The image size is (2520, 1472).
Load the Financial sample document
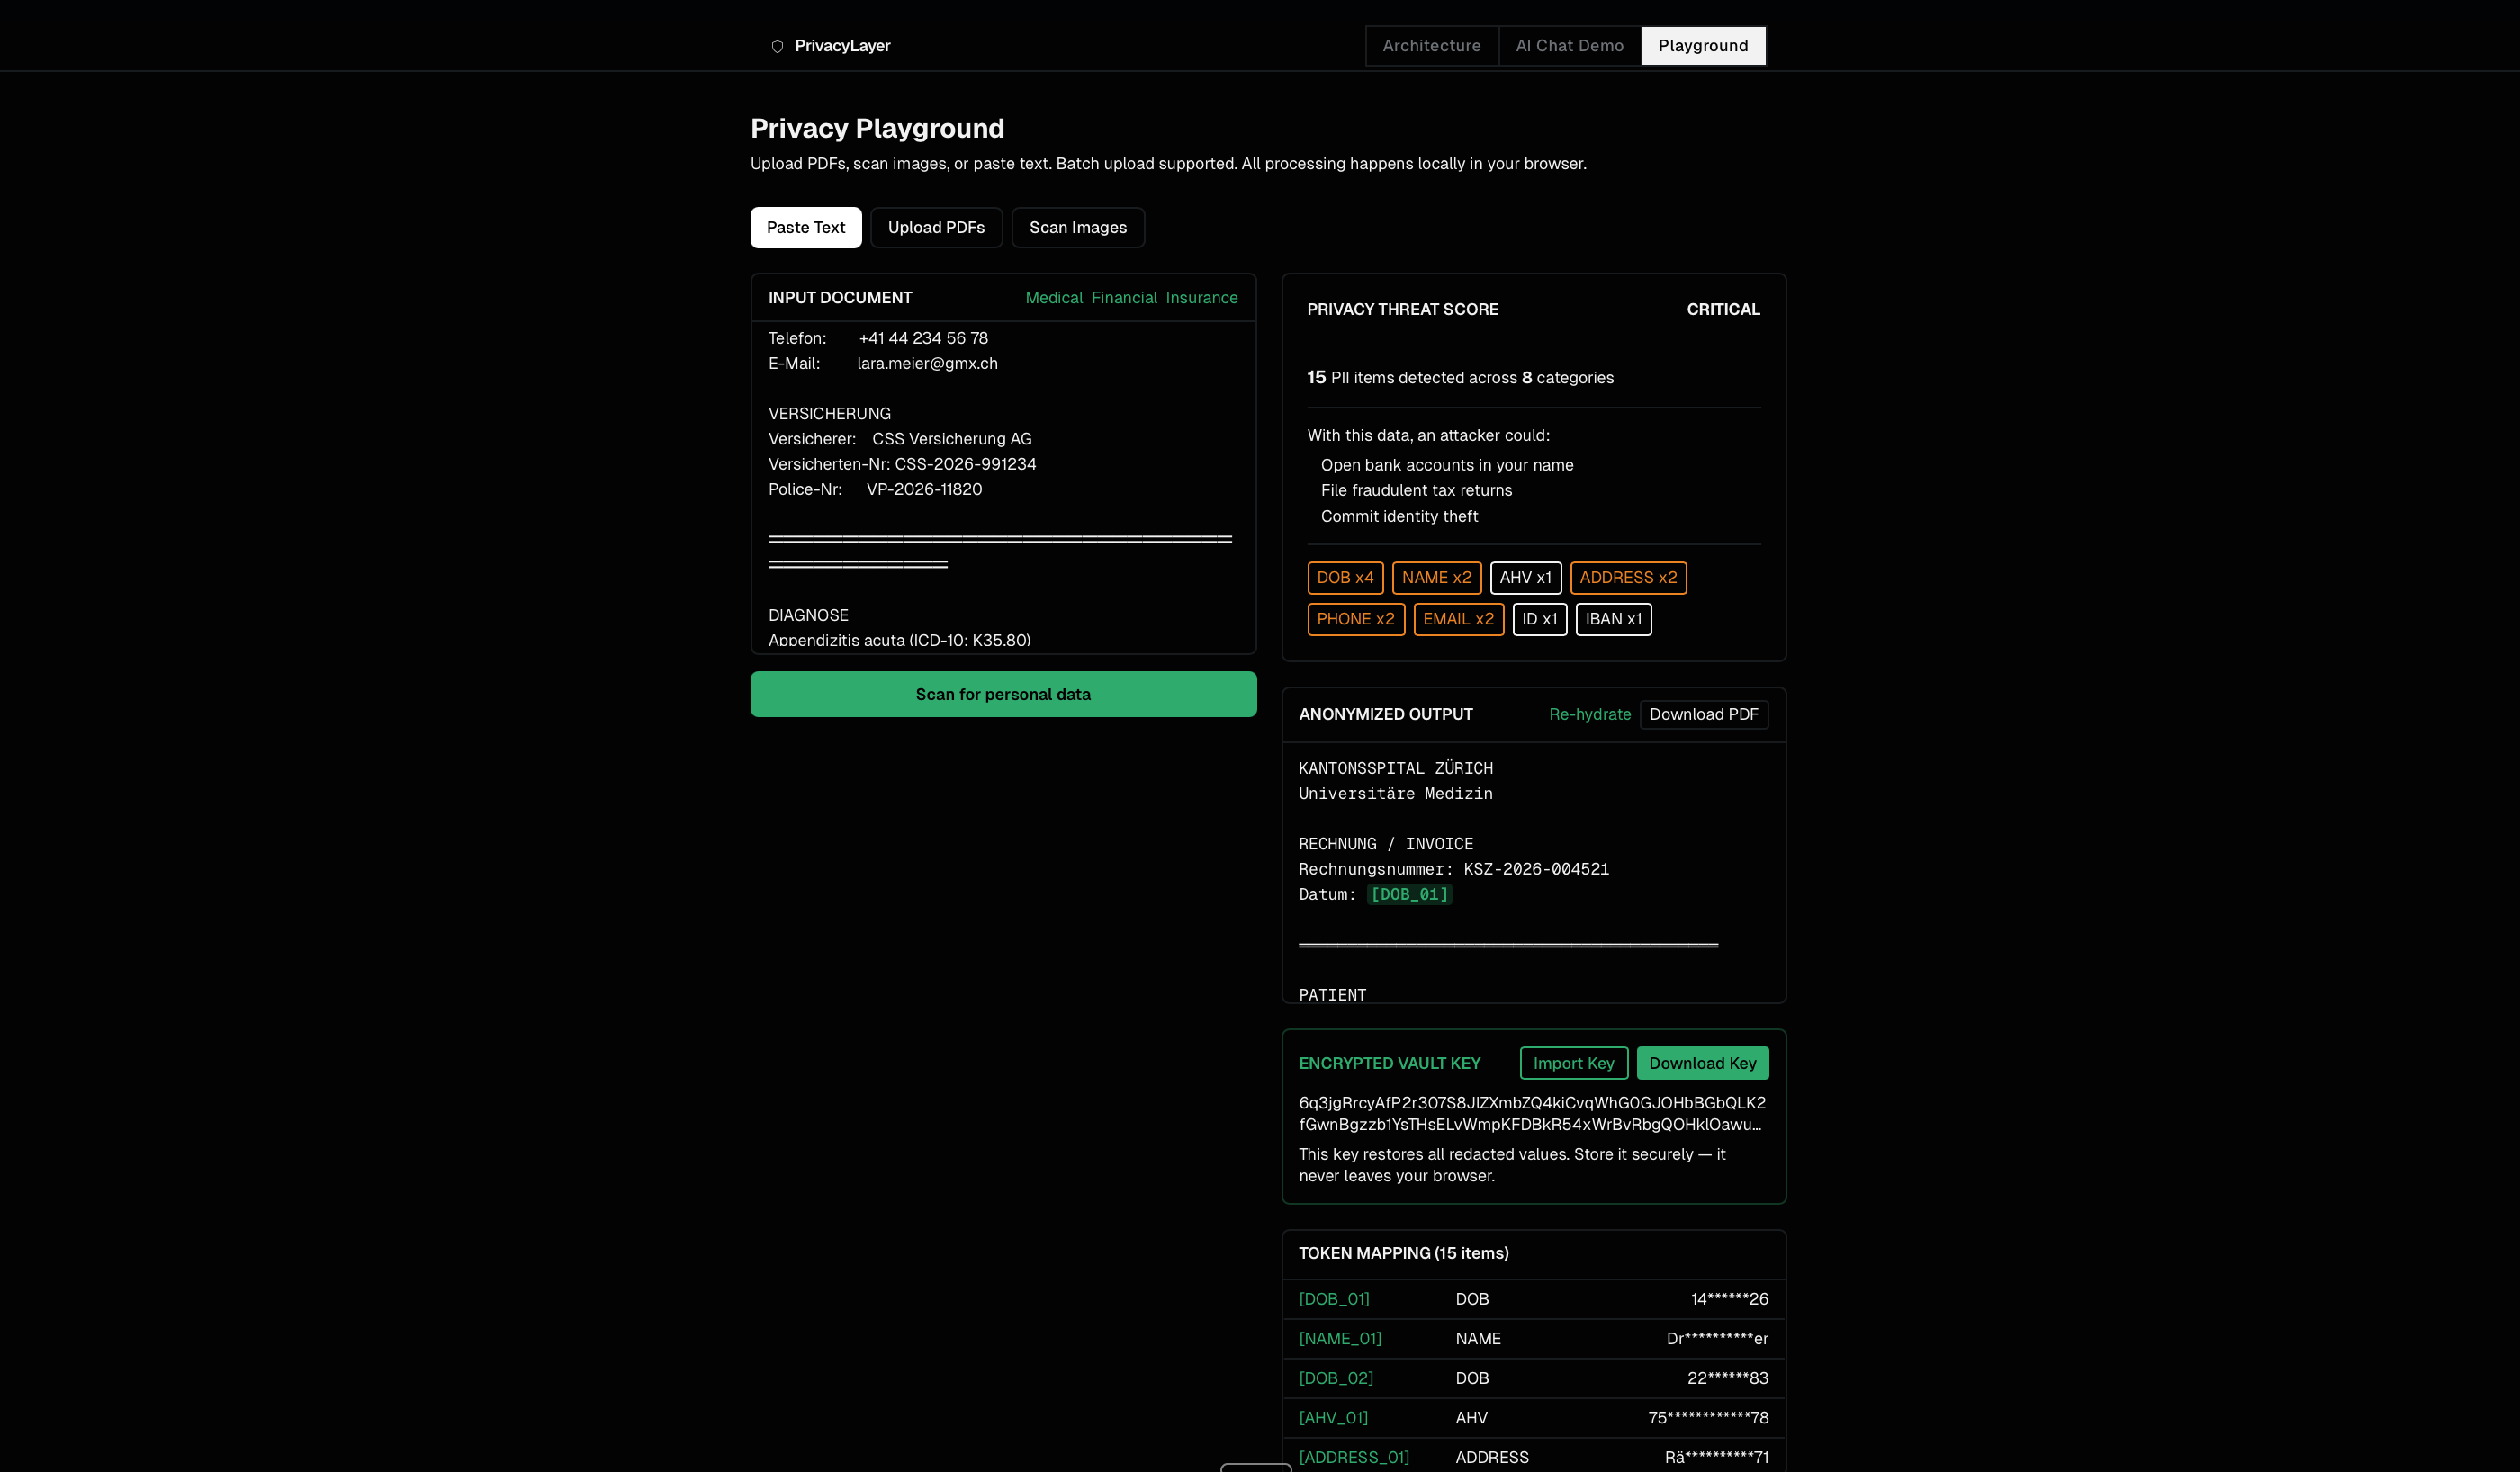point(1123,298)
